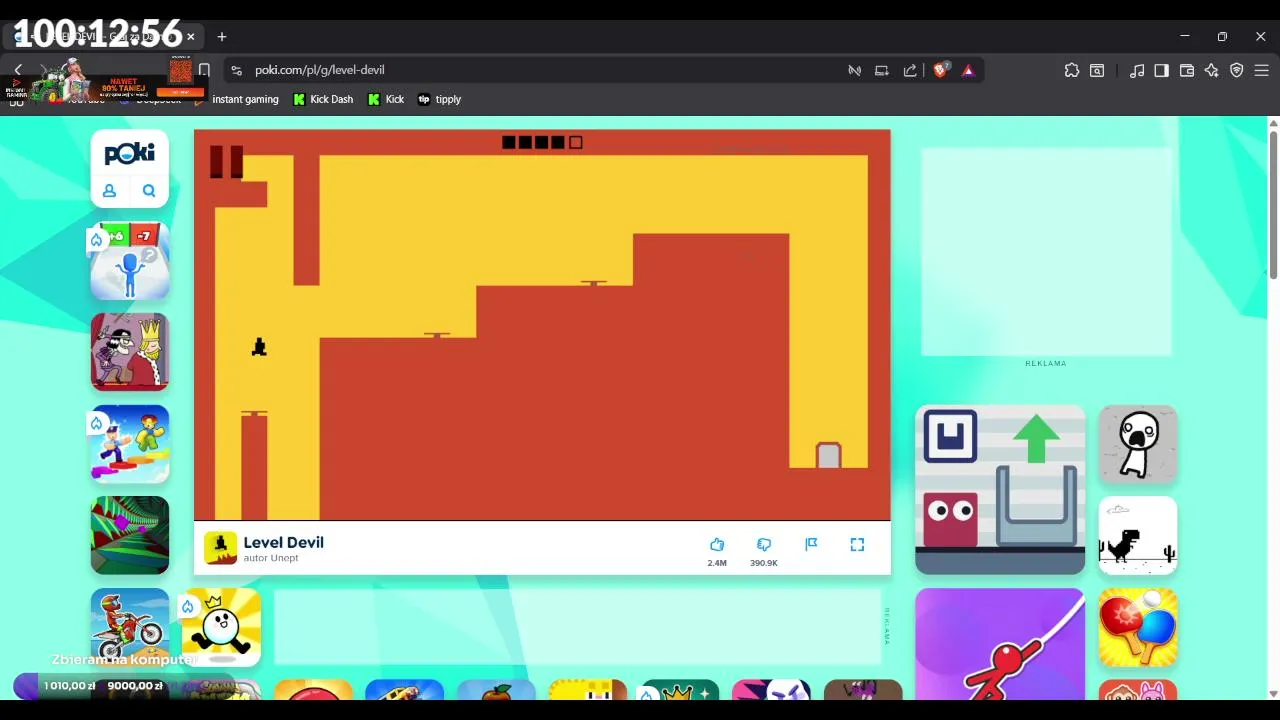Open the motorbike game thumbnail
Image resolution: width=1280 pixels, height=720 pixels.
coord(130,627)
